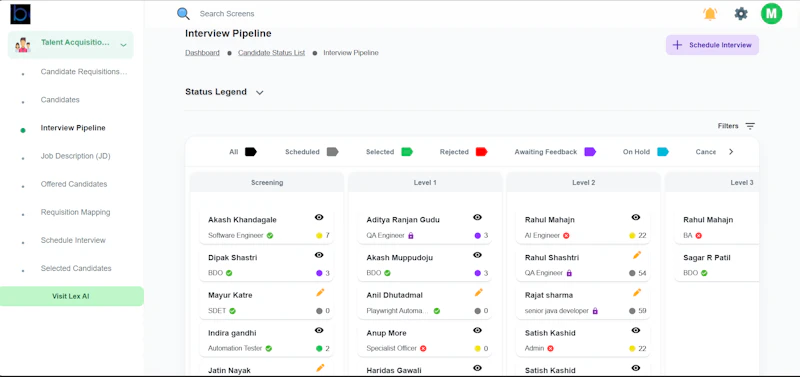
Task: Click green check beside Software Engineer
Action: (x=270, y=236)
